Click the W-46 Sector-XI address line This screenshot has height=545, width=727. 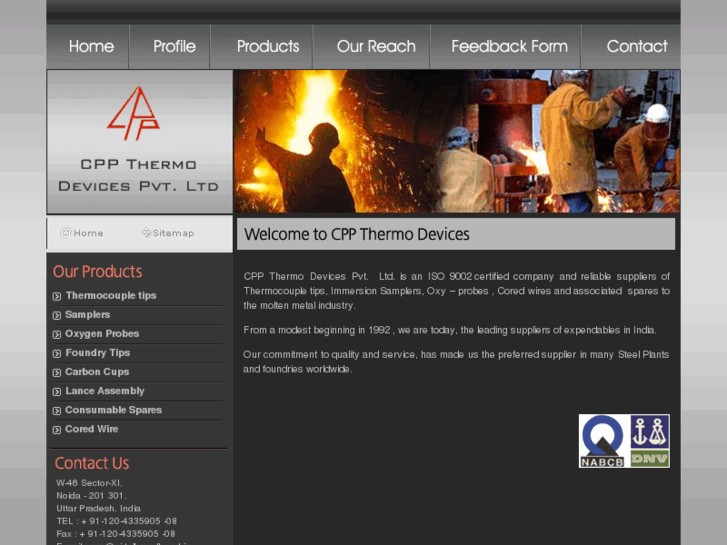[x=89, y=483]
